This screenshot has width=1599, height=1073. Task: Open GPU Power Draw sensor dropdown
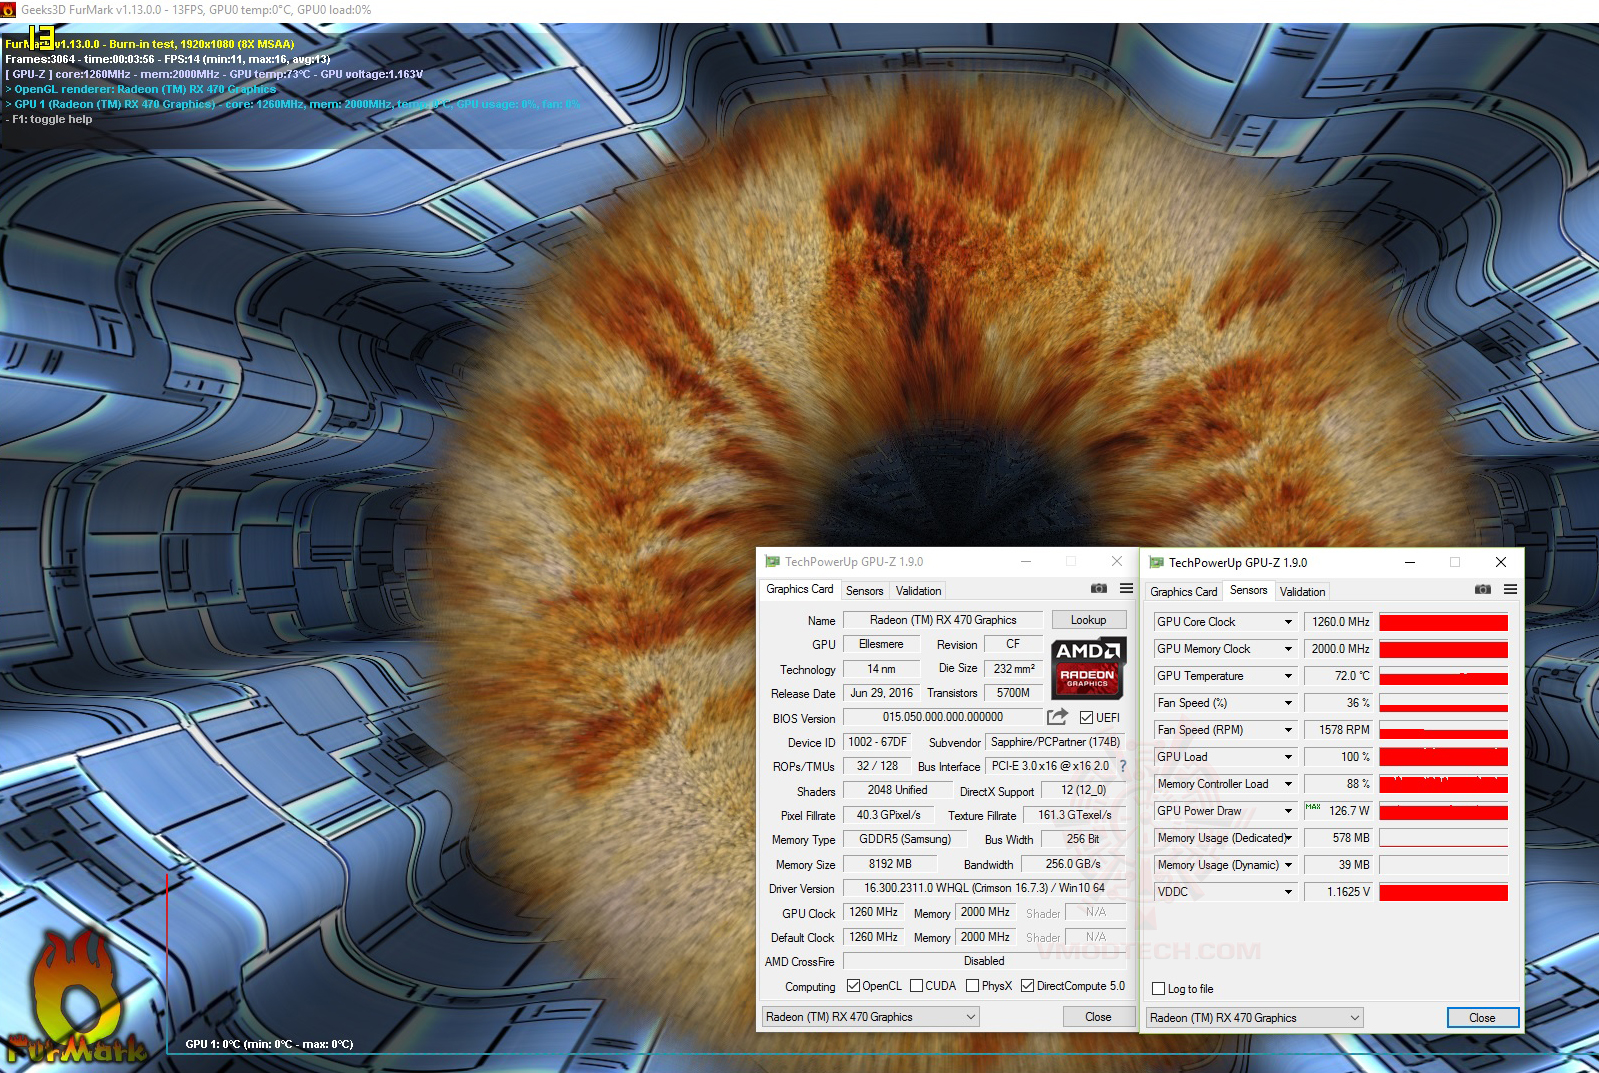[1288, 811]
